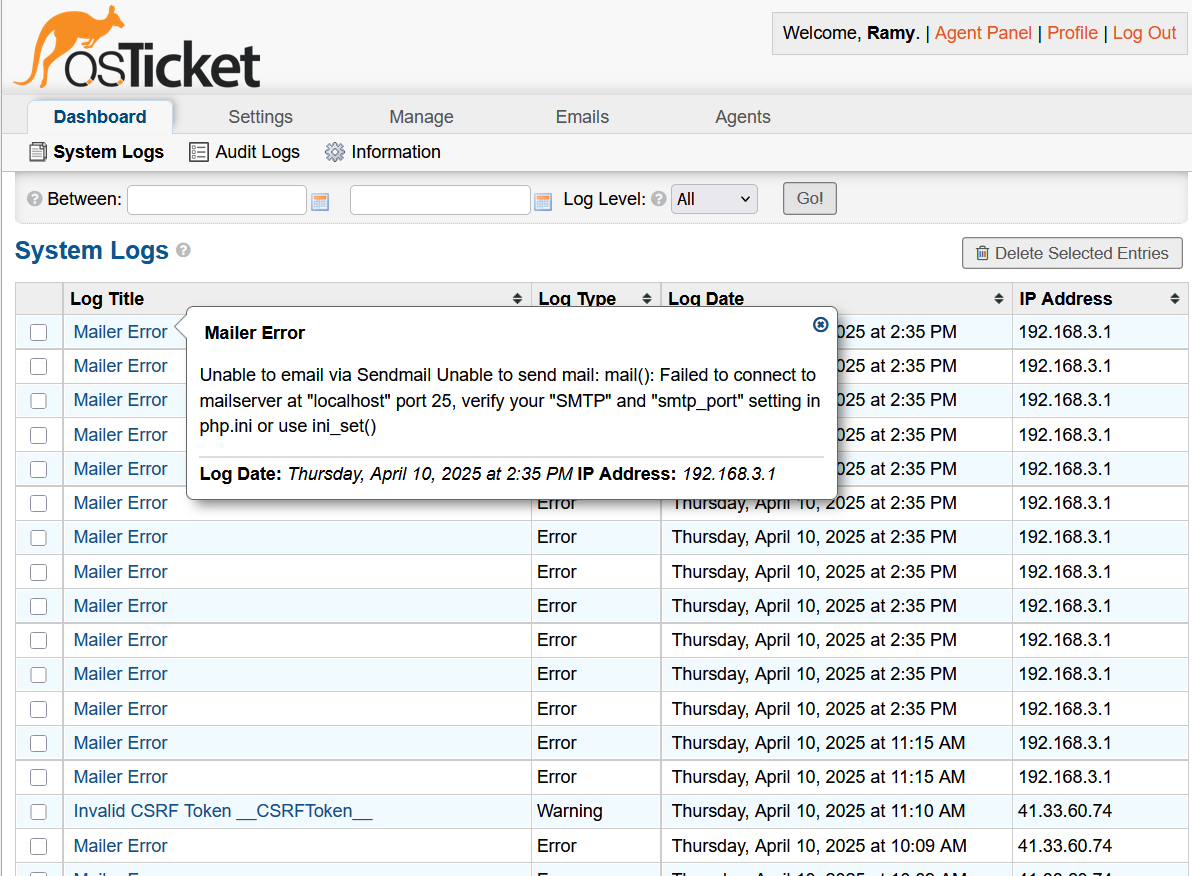The height and width of the screenshot is (876, 1192).
Task: Expand the Log Level dropdown
Action: (x=714, y=199)
